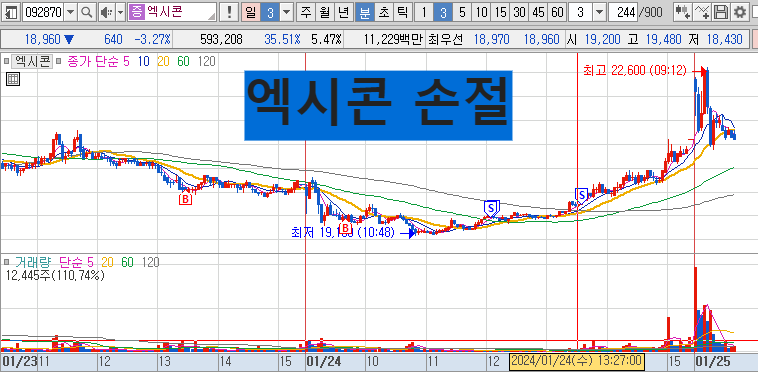Viewport: 758px width, 372px height.
Task: Open custom interval dropdown before 244/900
Action: pos(599,12)
